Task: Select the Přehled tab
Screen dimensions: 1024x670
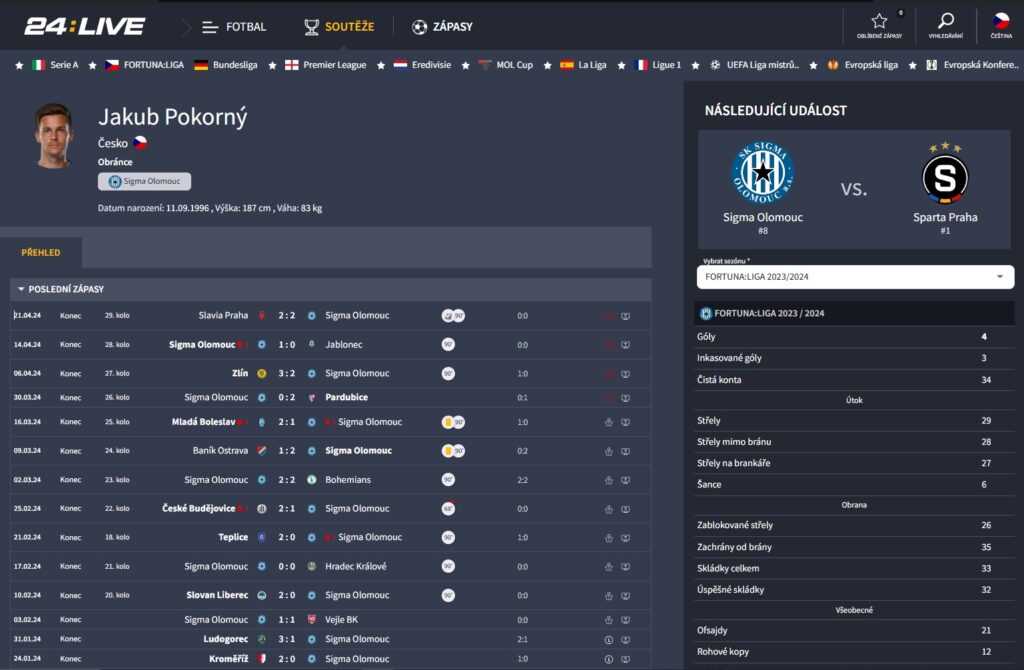Action: coord(41,252)
